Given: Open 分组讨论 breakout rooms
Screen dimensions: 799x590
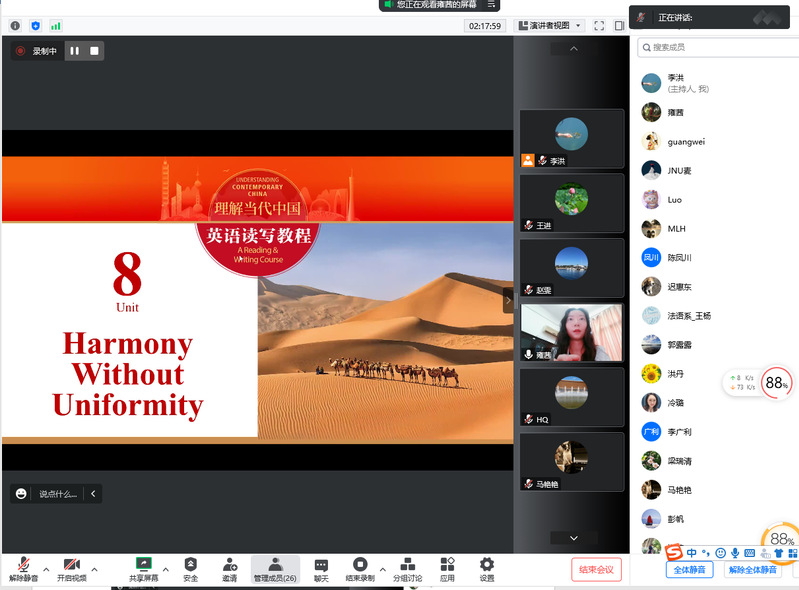Looking at the screenshot, I should (407, 569).
